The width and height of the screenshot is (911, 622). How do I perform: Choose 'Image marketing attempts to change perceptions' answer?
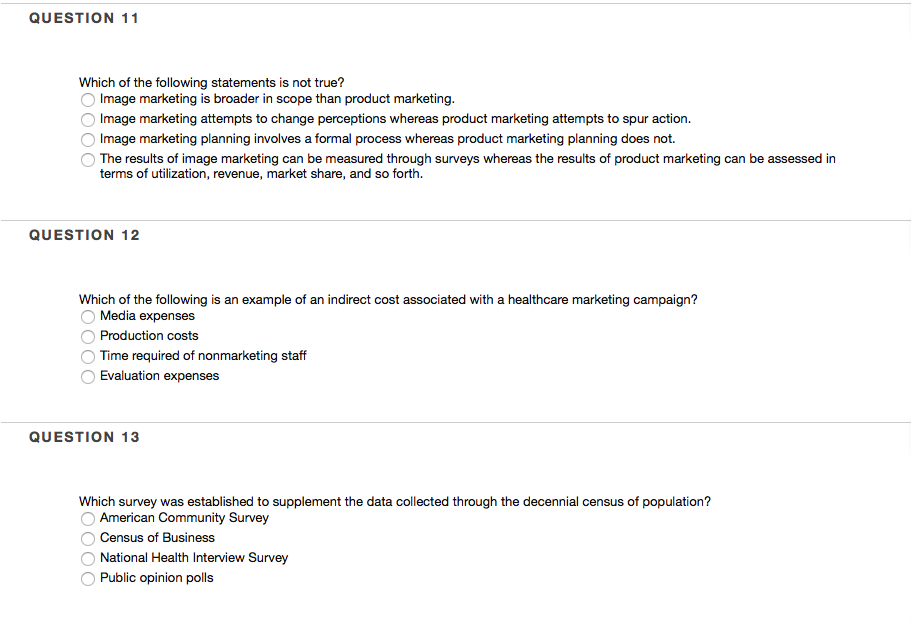[88, 120]
